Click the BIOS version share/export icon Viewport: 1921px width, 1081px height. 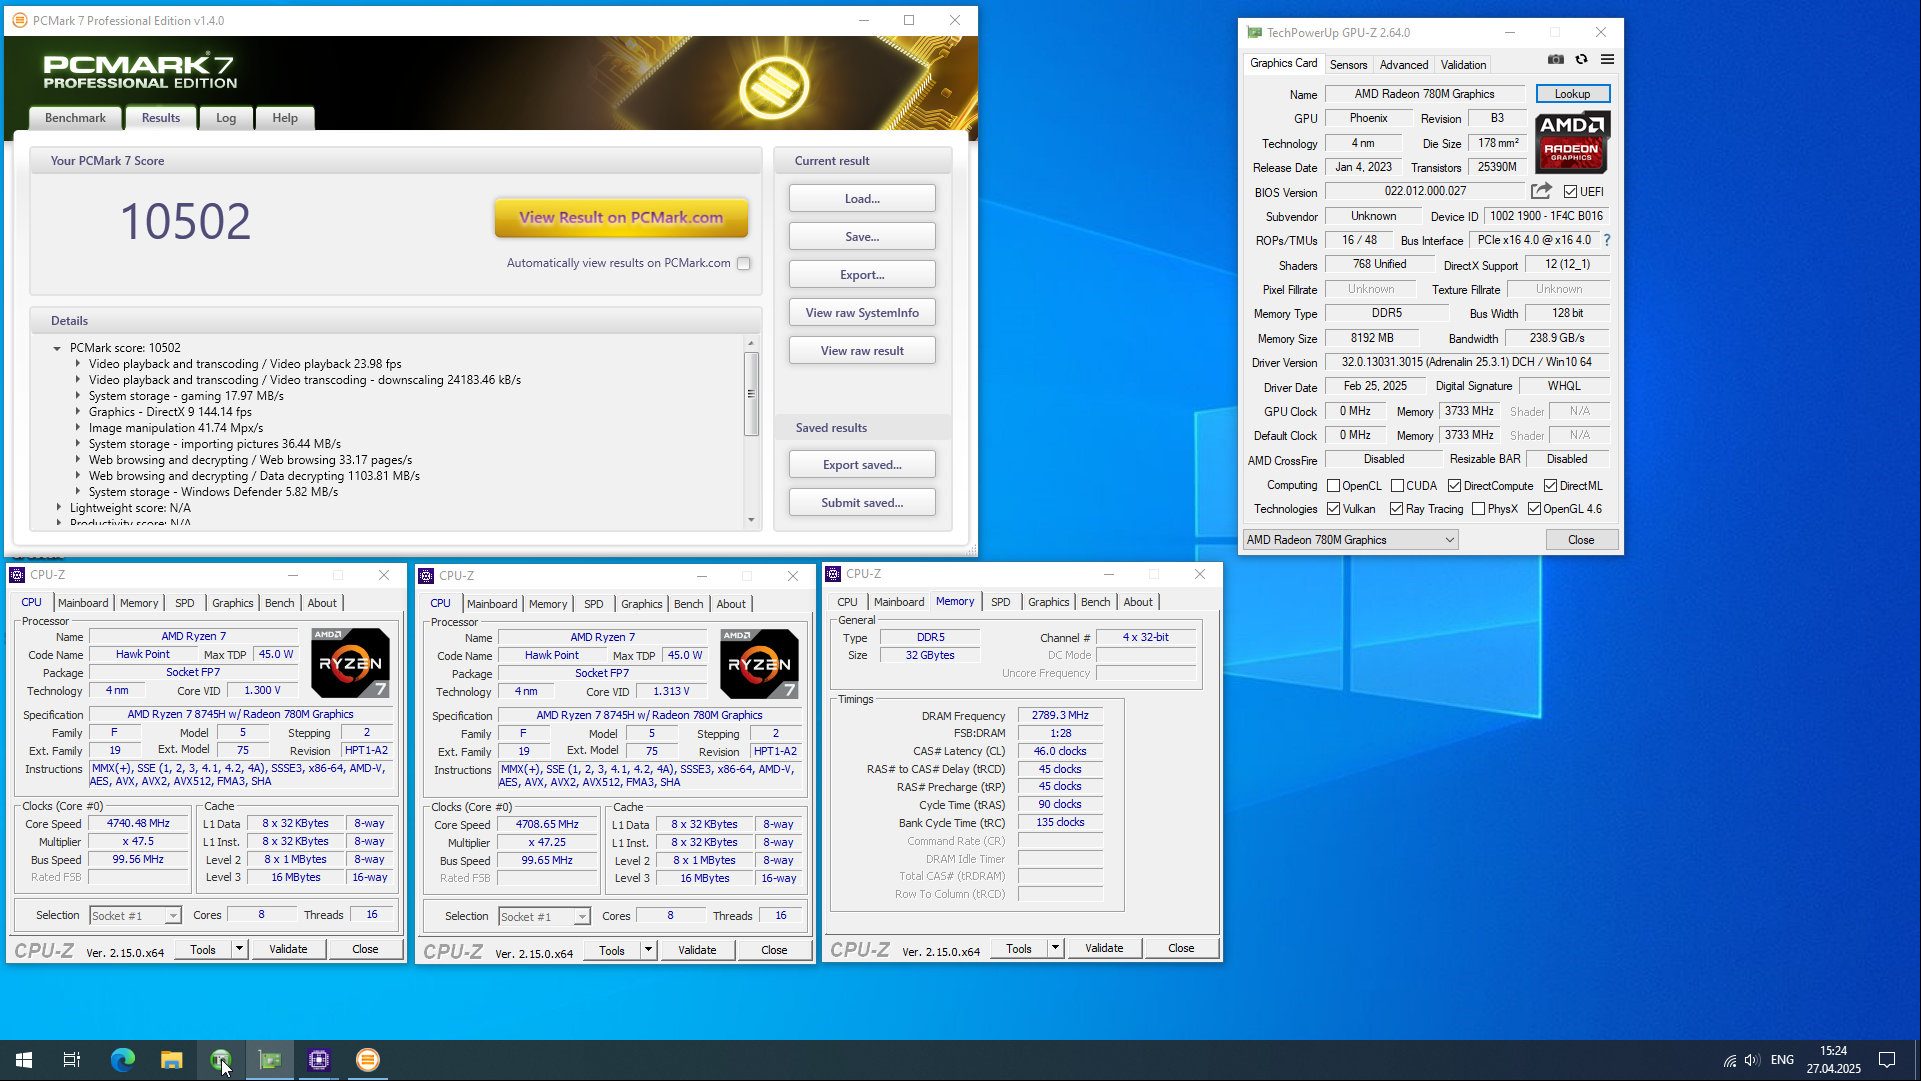click(1541, 191)
